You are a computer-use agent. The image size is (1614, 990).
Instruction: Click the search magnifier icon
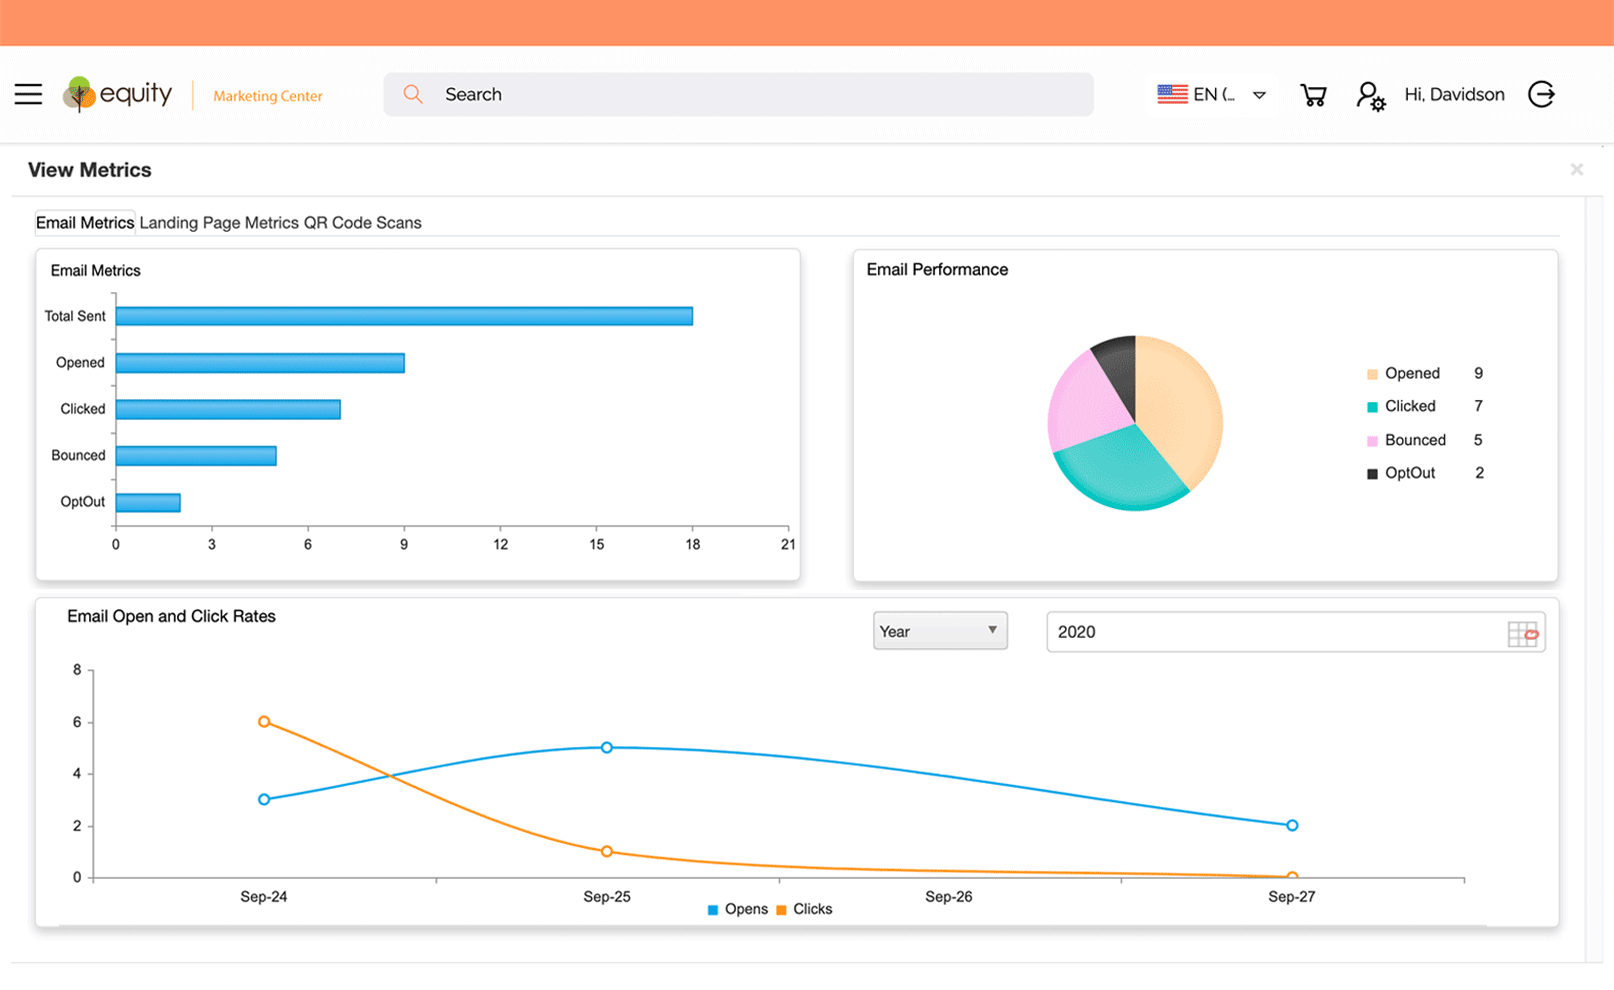click(413, 93)
